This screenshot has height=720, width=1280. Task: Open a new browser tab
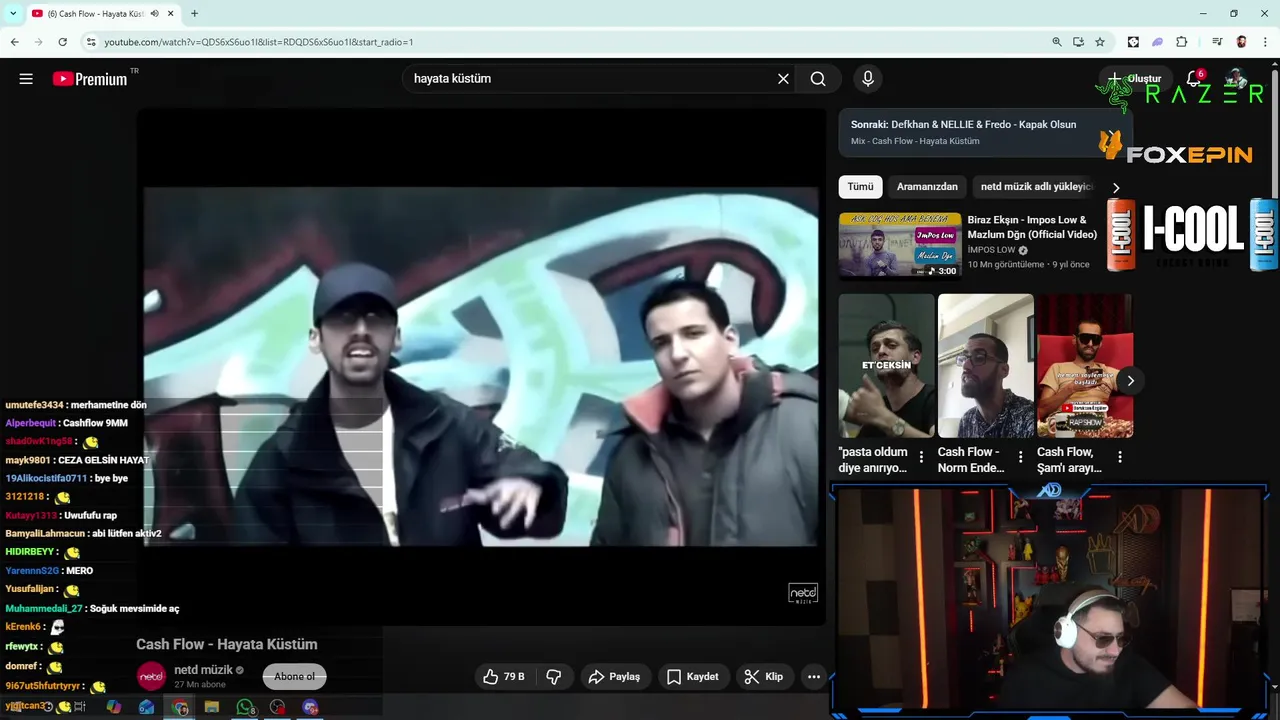pyautogui.click(x=194, y=14)
